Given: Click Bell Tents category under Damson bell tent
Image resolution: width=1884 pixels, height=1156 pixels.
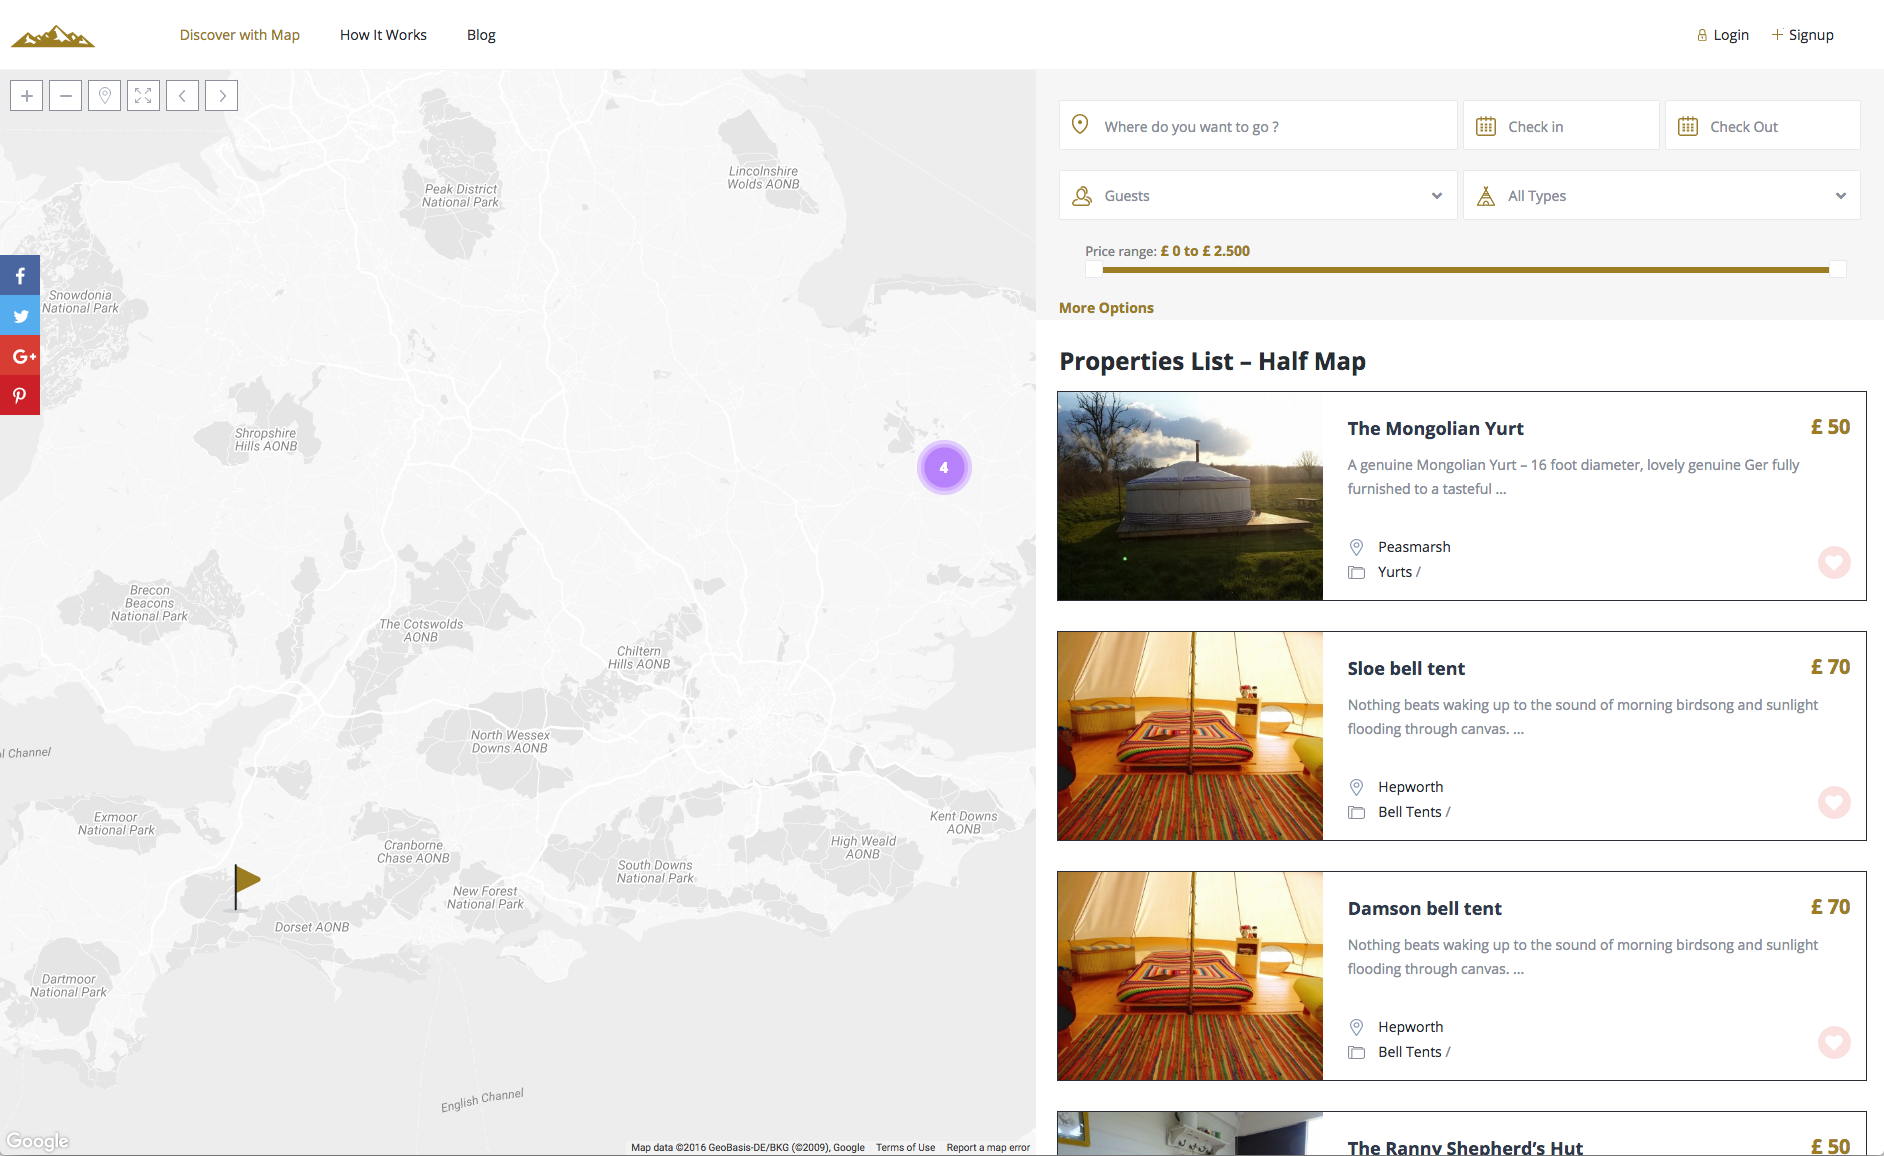Looking at the screenshot, I should tap(1410, 1052).
